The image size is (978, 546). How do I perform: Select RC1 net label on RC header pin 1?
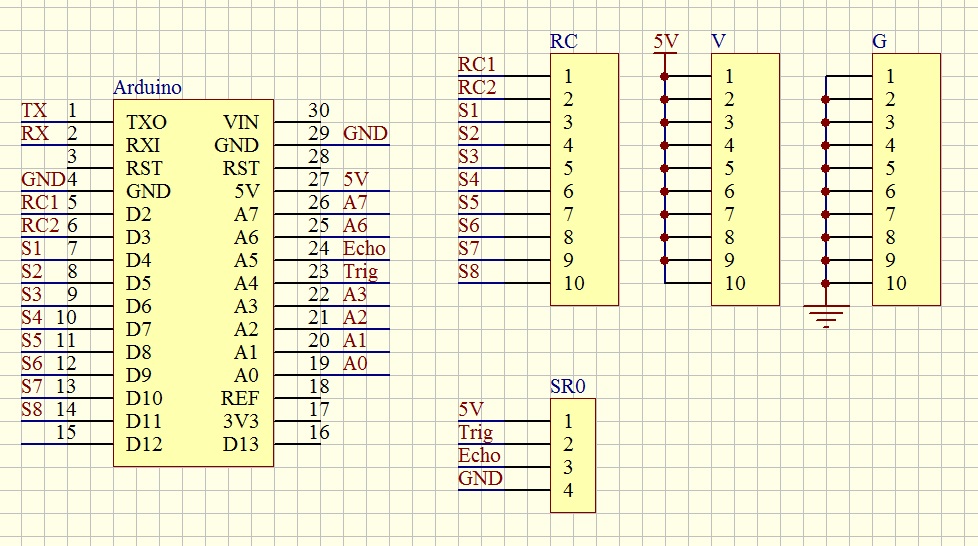(477, 64)
